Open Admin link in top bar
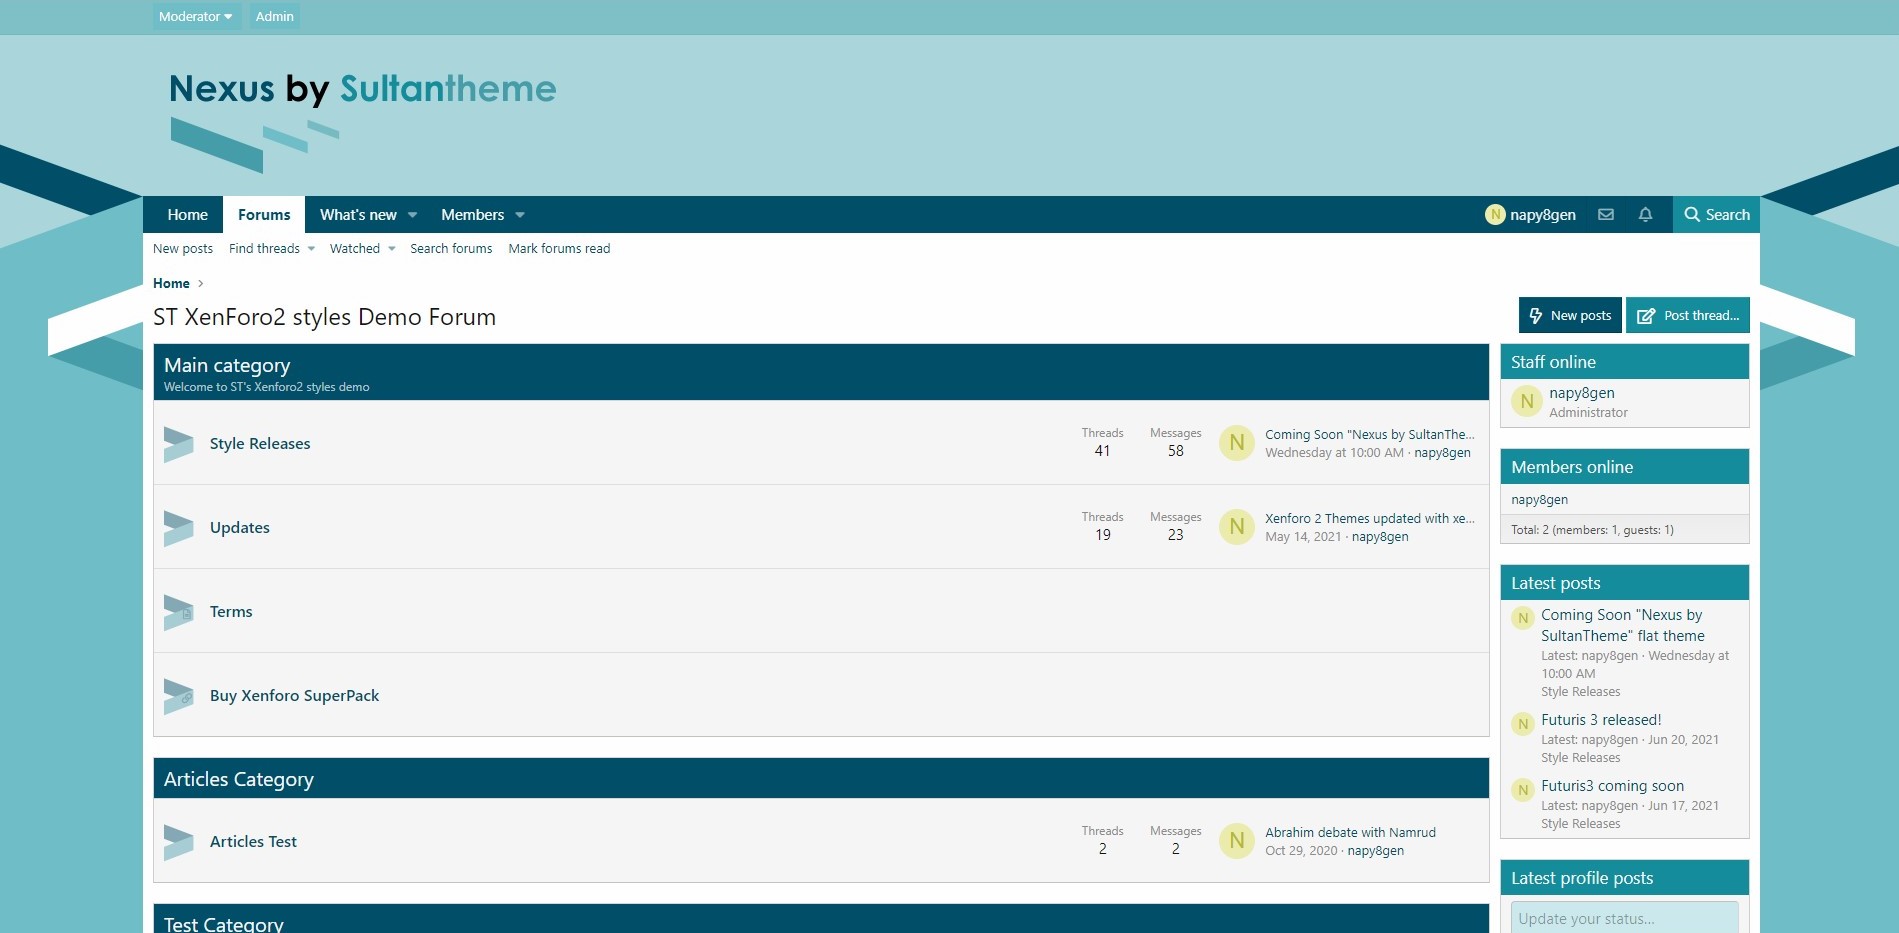The width and height of the screenshot is (1899, 933). (x=274, y=16)
